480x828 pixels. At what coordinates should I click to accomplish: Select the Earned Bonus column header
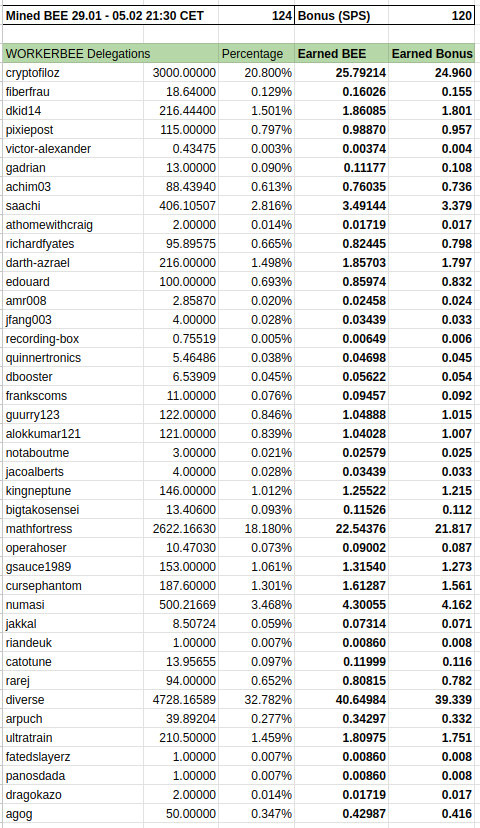pyautogui.click(x=431, y=53)
